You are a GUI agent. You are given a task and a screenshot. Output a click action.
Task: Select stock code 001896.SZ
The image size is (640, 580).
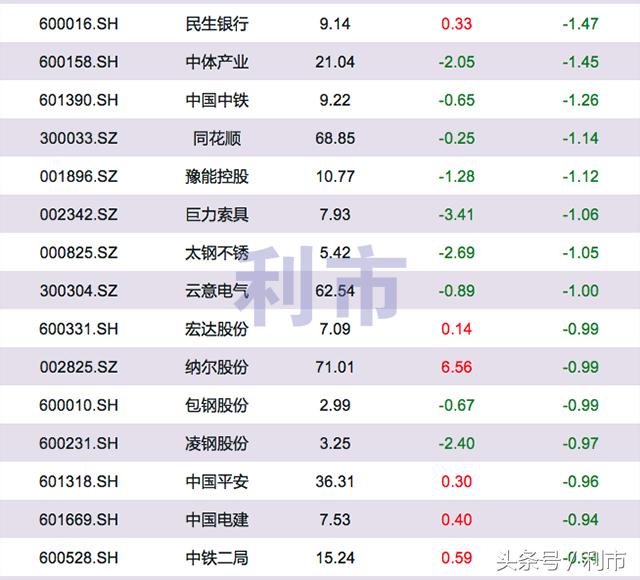(79, 176)
